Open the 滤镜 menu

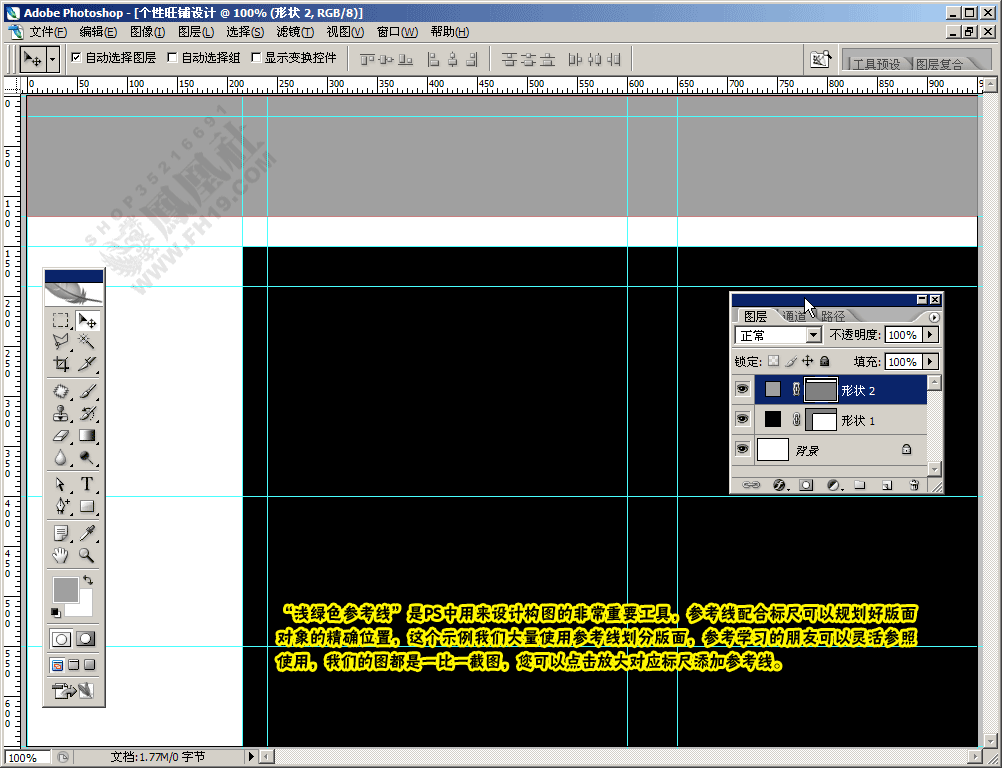295,32
